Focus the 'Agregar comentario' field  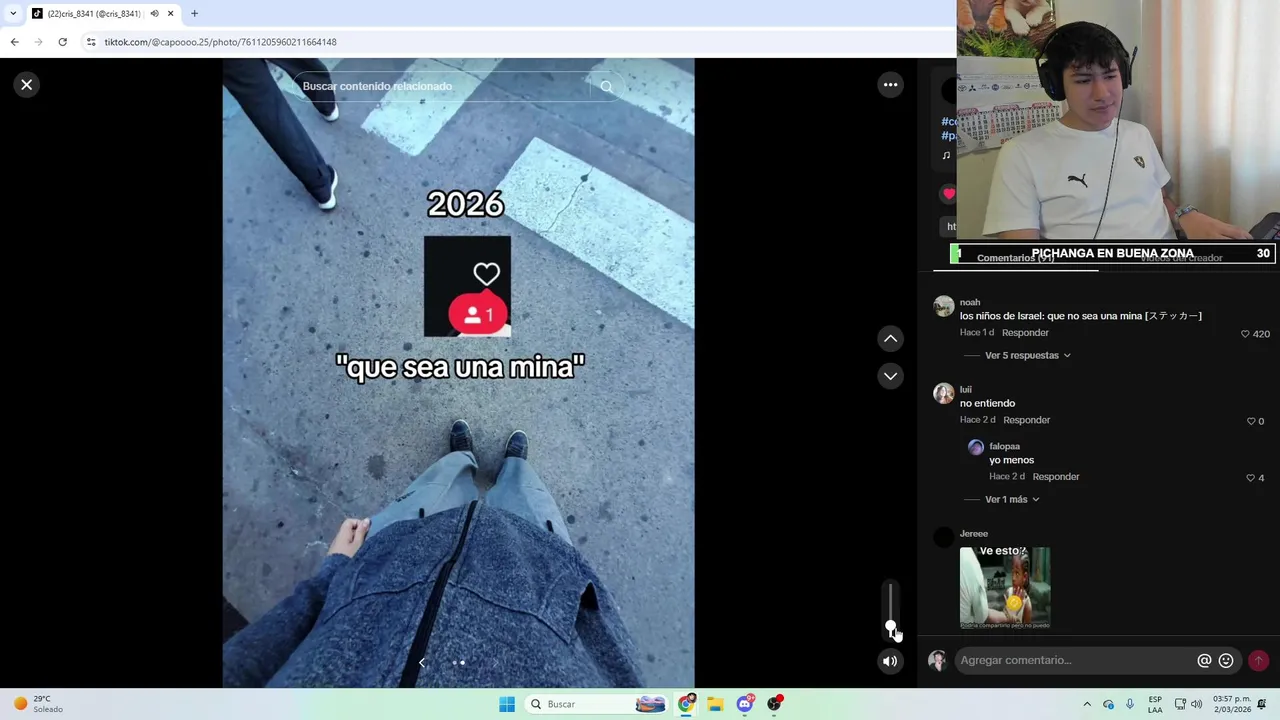tap(1075, 660)
